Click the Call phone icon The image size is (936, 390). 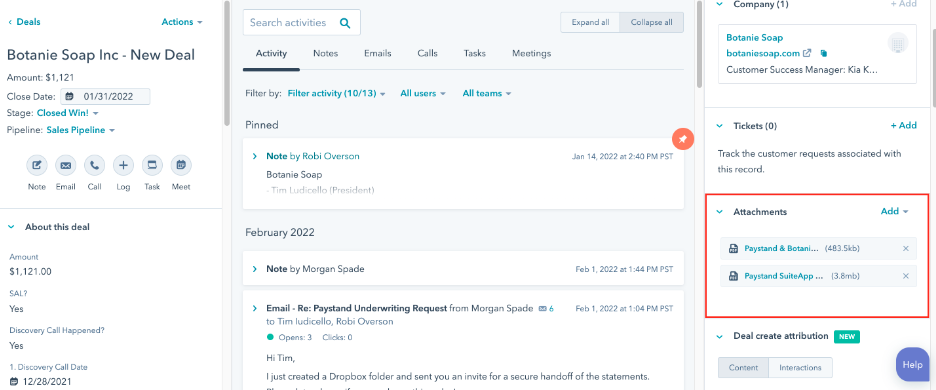pos(94,165)
